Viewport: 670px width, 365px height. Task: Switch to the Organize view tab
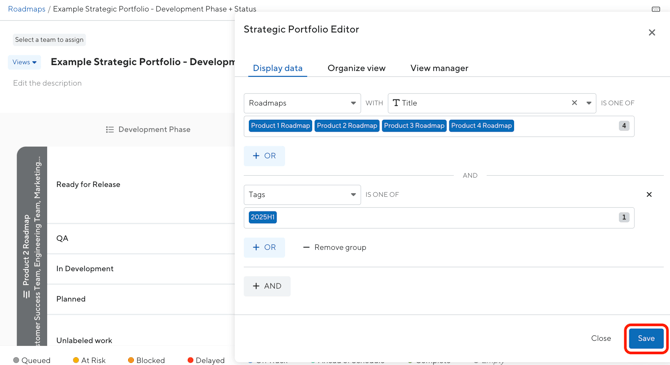tap(356, 68)
